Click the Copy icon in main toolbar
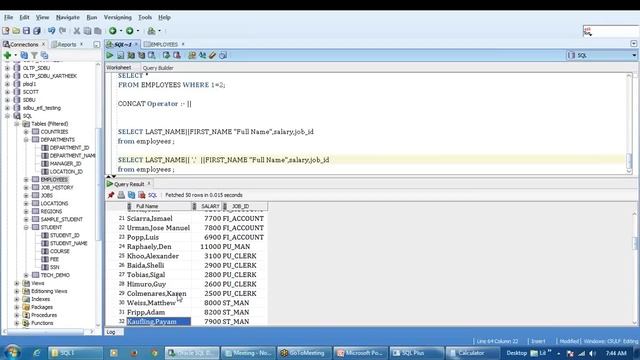640x360 pixels. (x=87, y=31)
